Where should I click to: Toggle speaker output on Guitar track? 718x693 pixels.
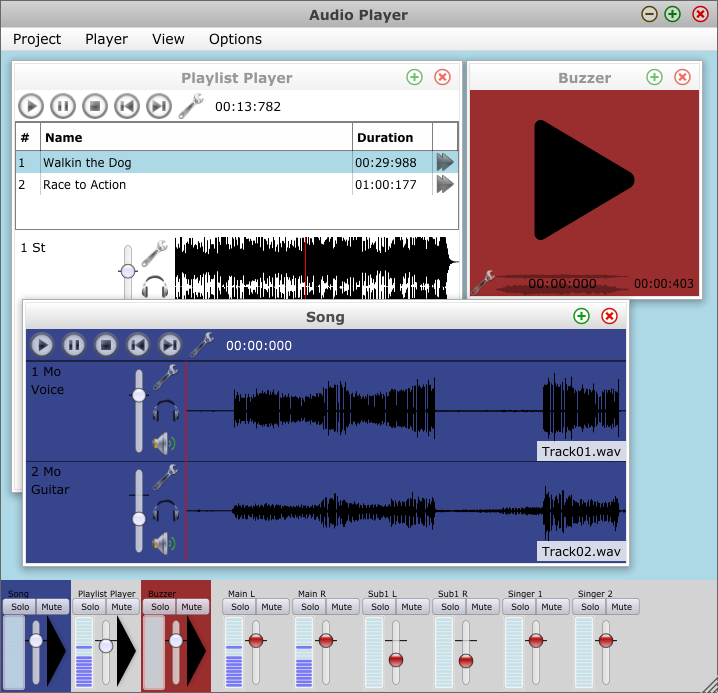click(x=164, y=543)
